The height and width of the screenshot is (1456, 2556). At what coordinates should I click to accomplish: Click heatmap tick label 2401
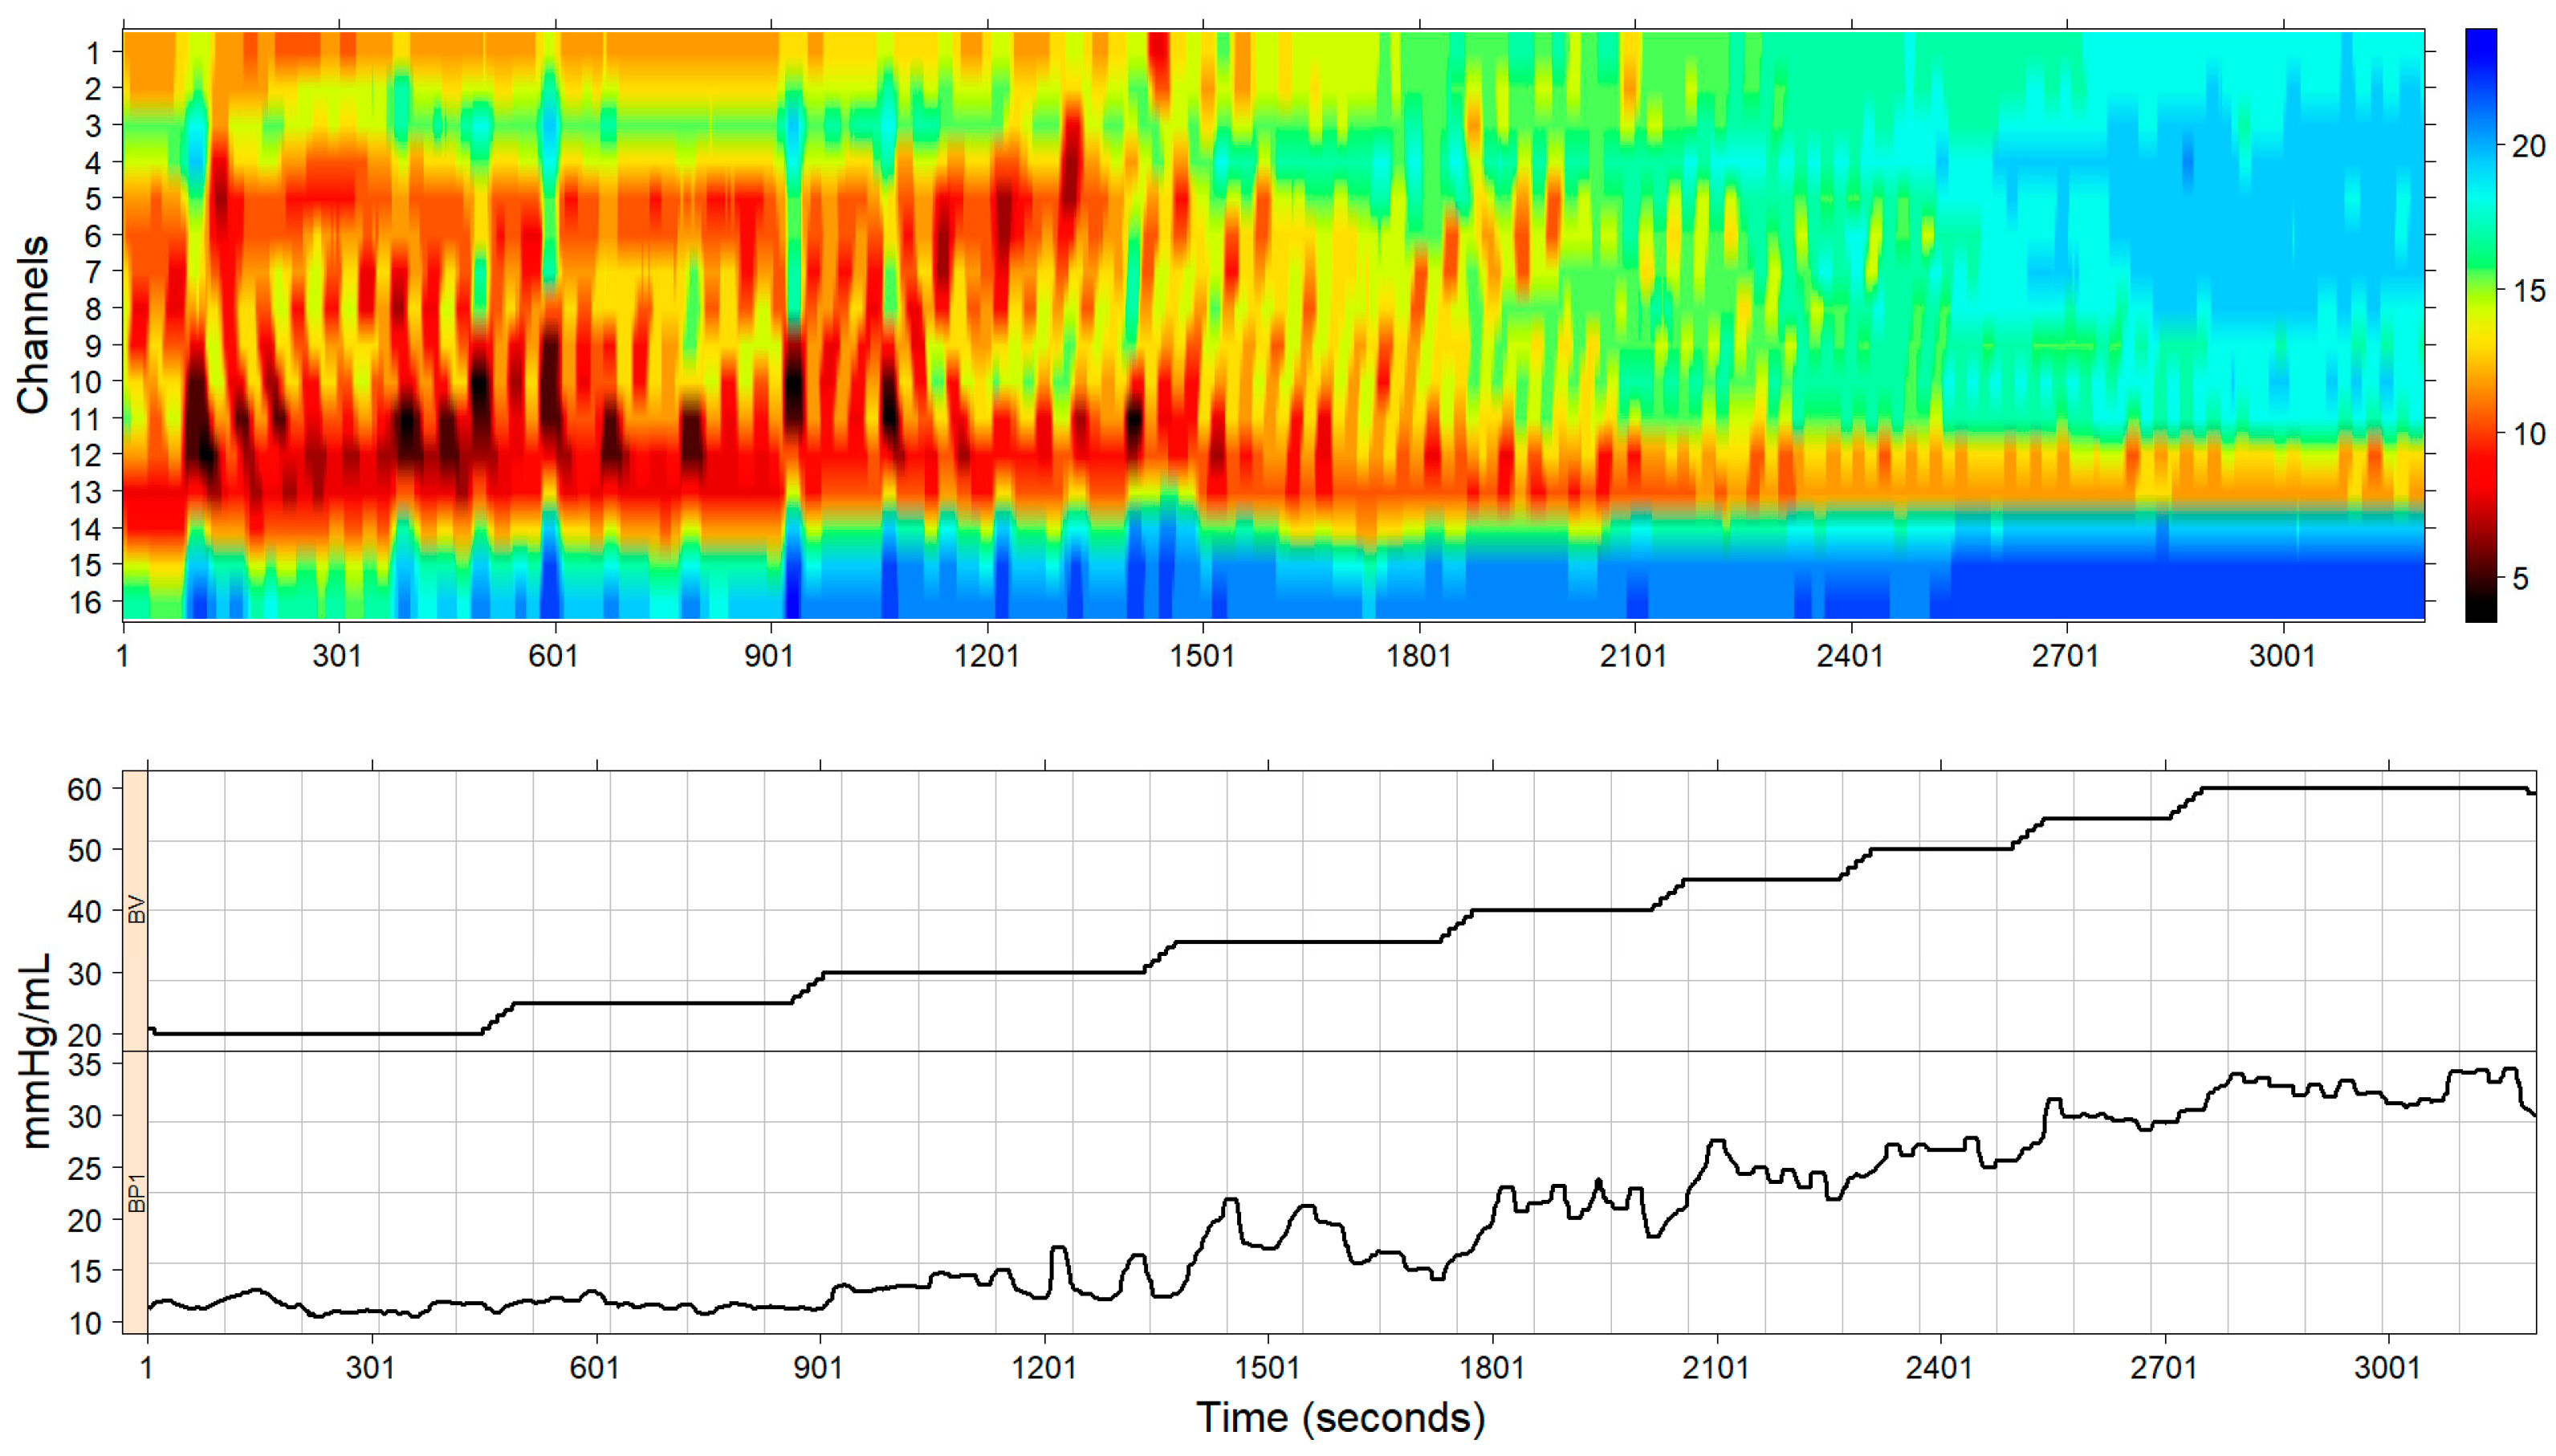1850,656
